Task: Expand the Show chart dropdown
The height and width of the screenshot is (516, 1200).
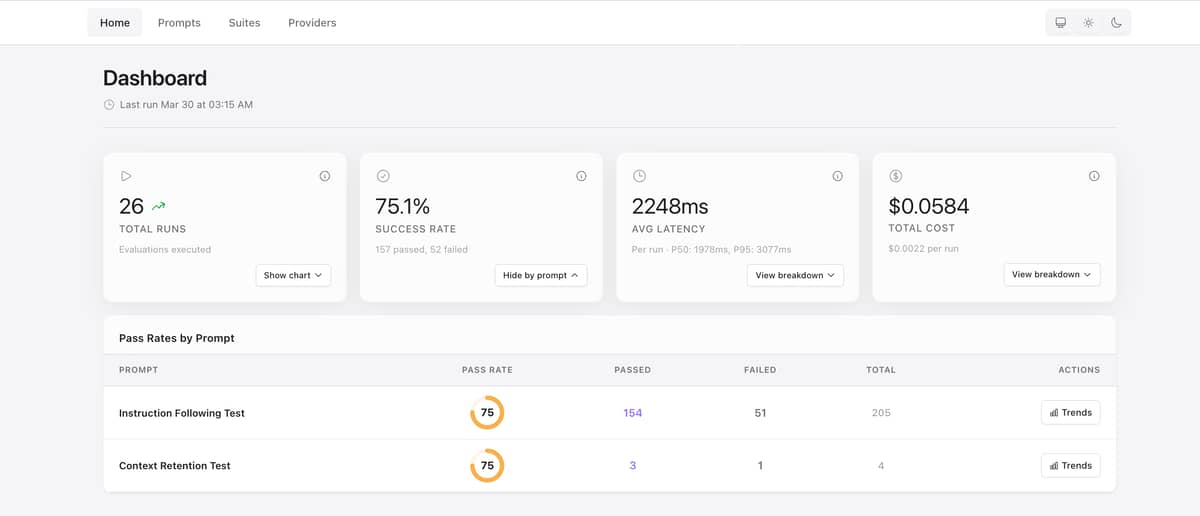Action: click(293, 275)
